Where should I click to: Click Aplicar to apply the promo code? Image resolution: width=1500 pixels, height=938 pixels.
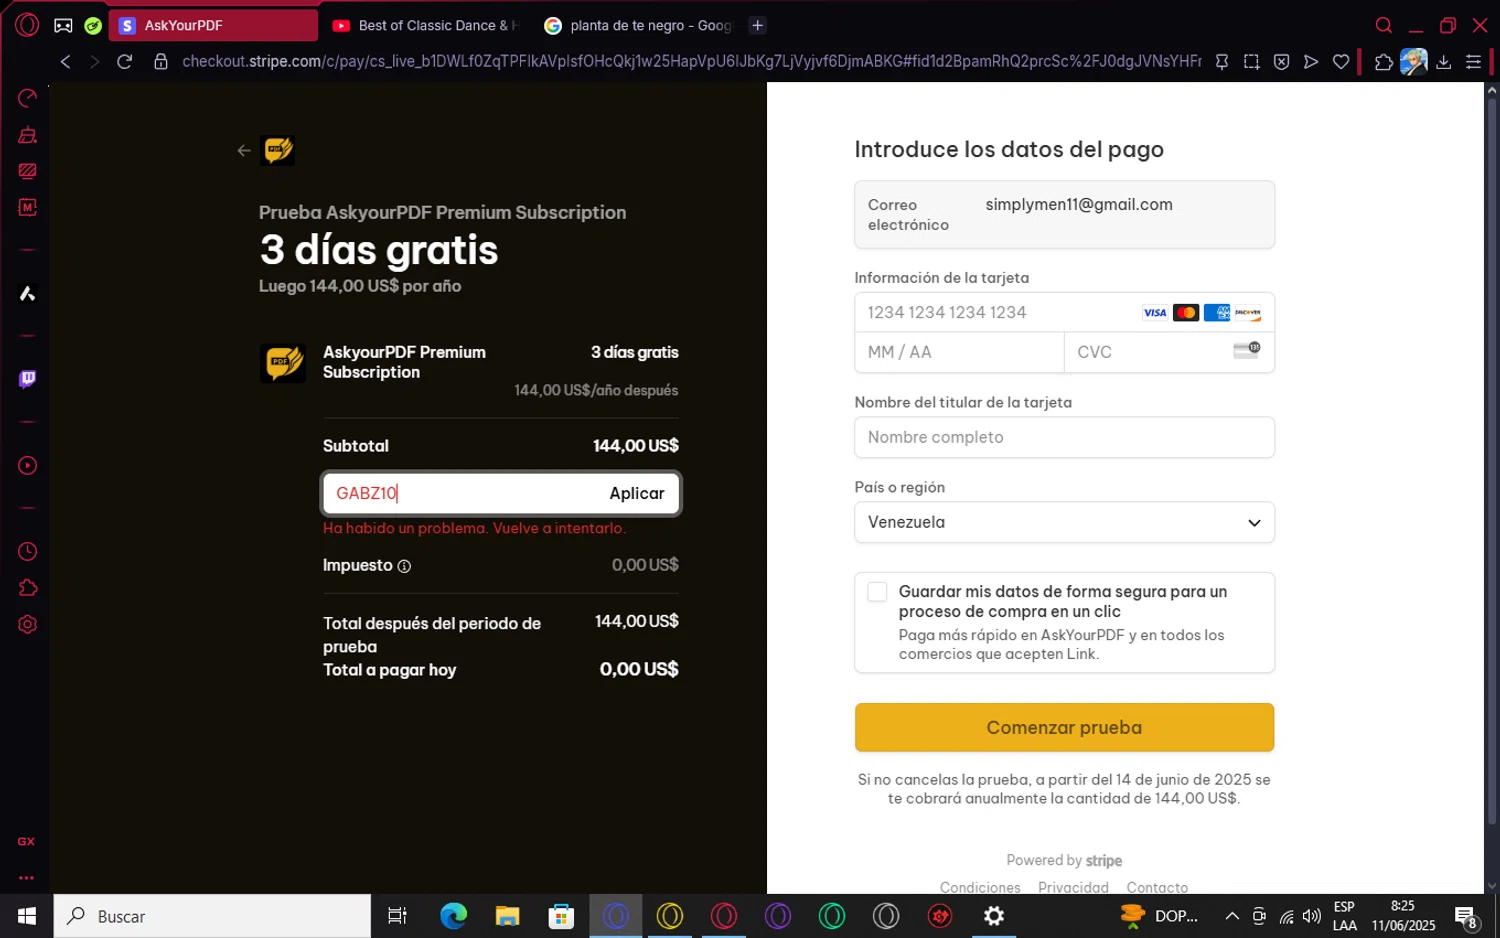coord(637,494)
